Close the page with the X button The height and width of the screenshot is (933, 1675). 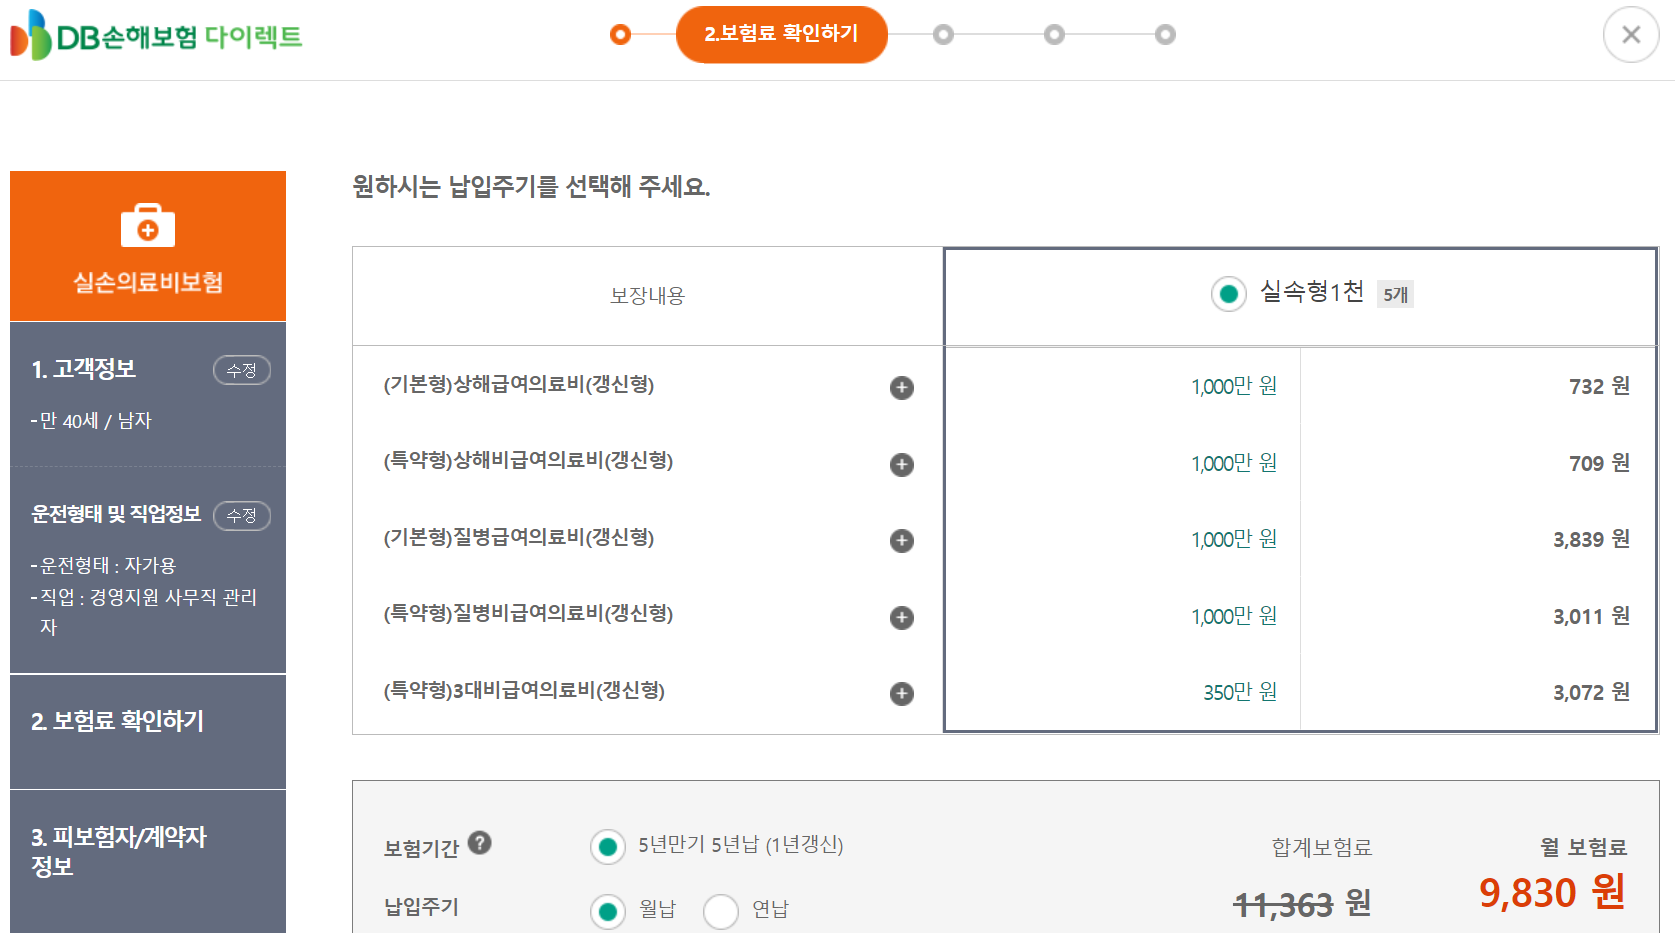1631,35
